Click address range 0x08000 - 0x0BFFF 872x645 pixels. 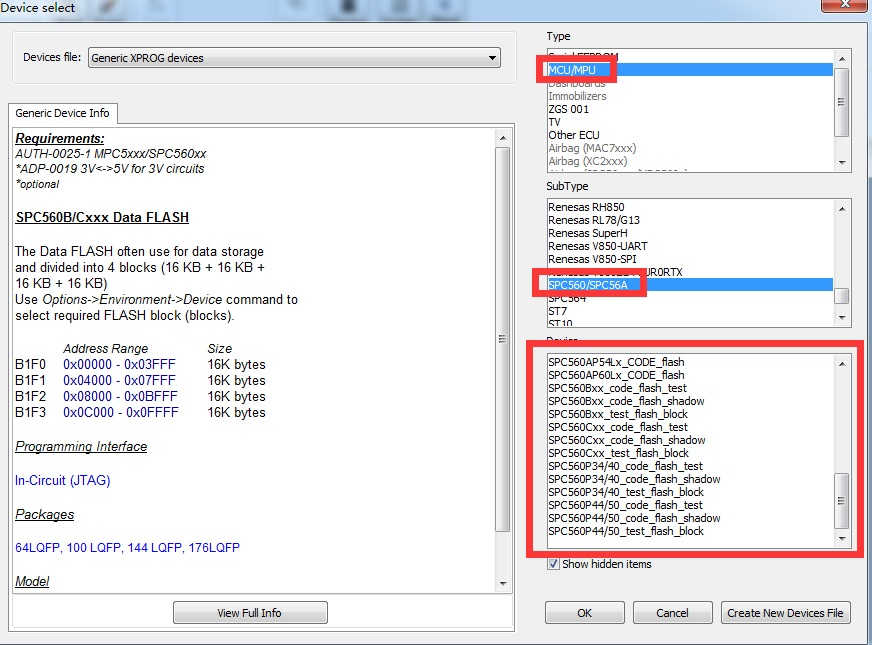tap(120, 397)
